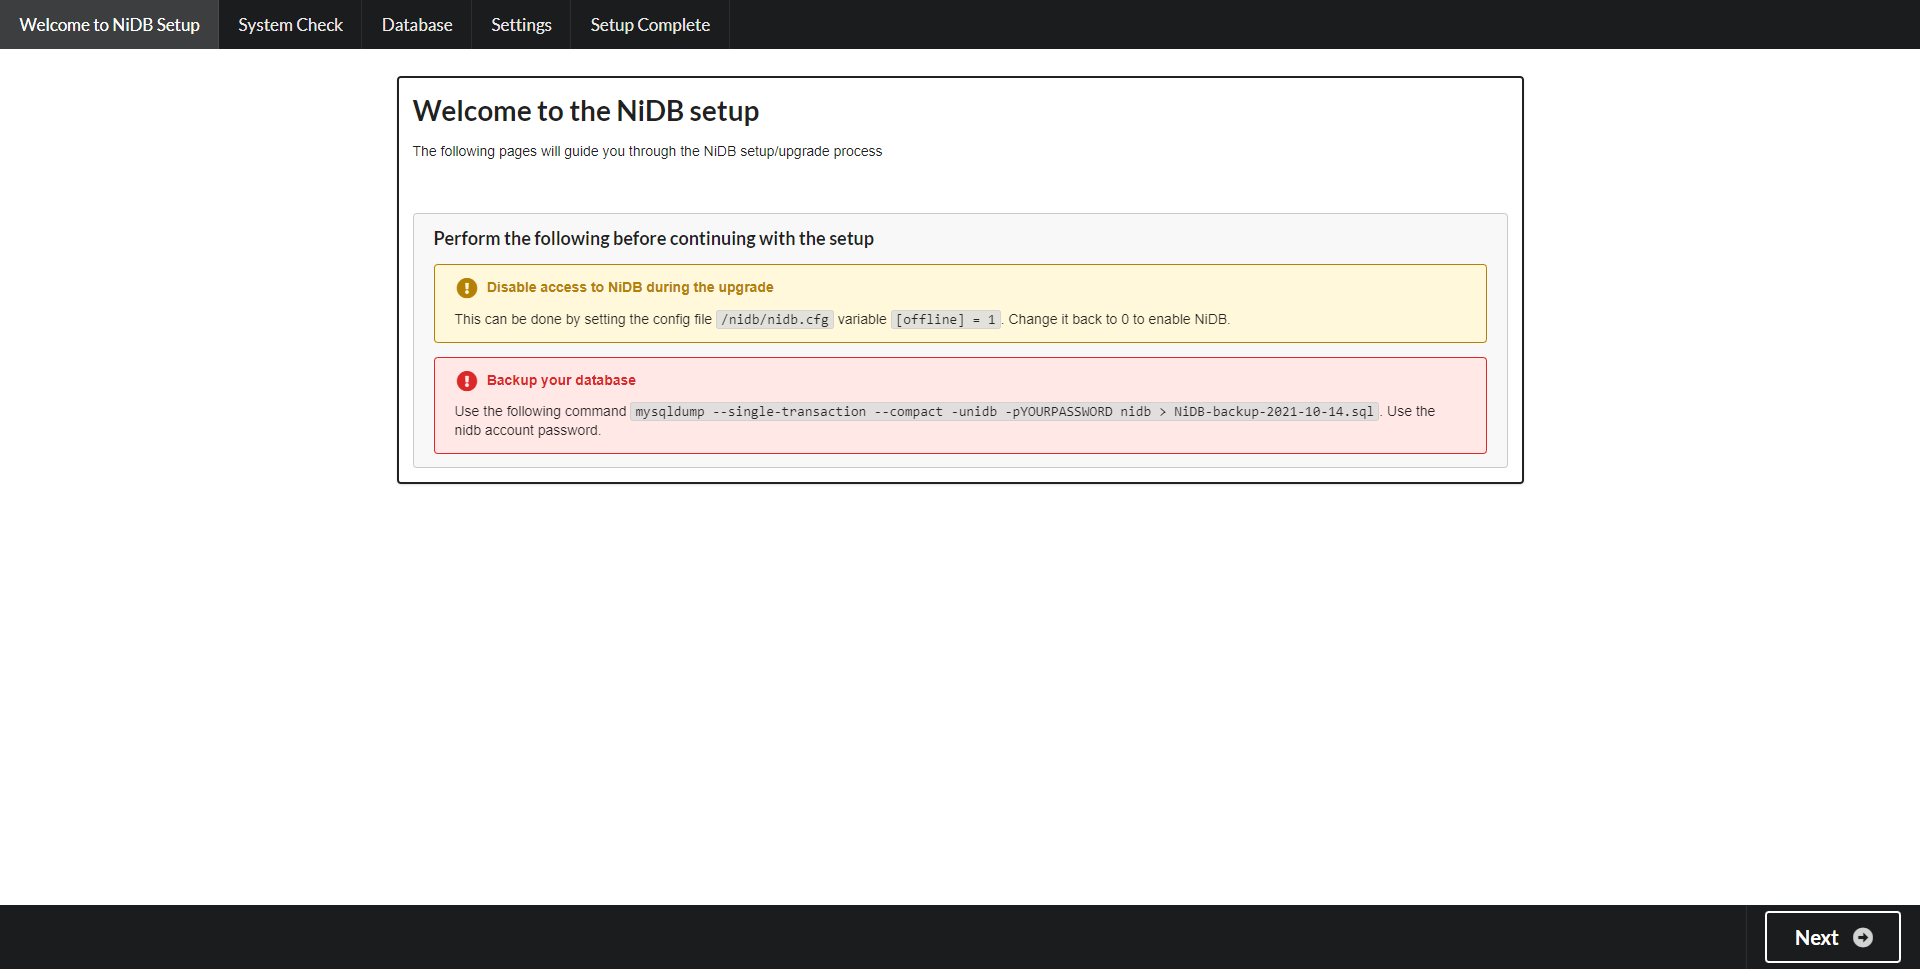Click 'Use the following command' text
1920x969 pixels.
[540, 412]
